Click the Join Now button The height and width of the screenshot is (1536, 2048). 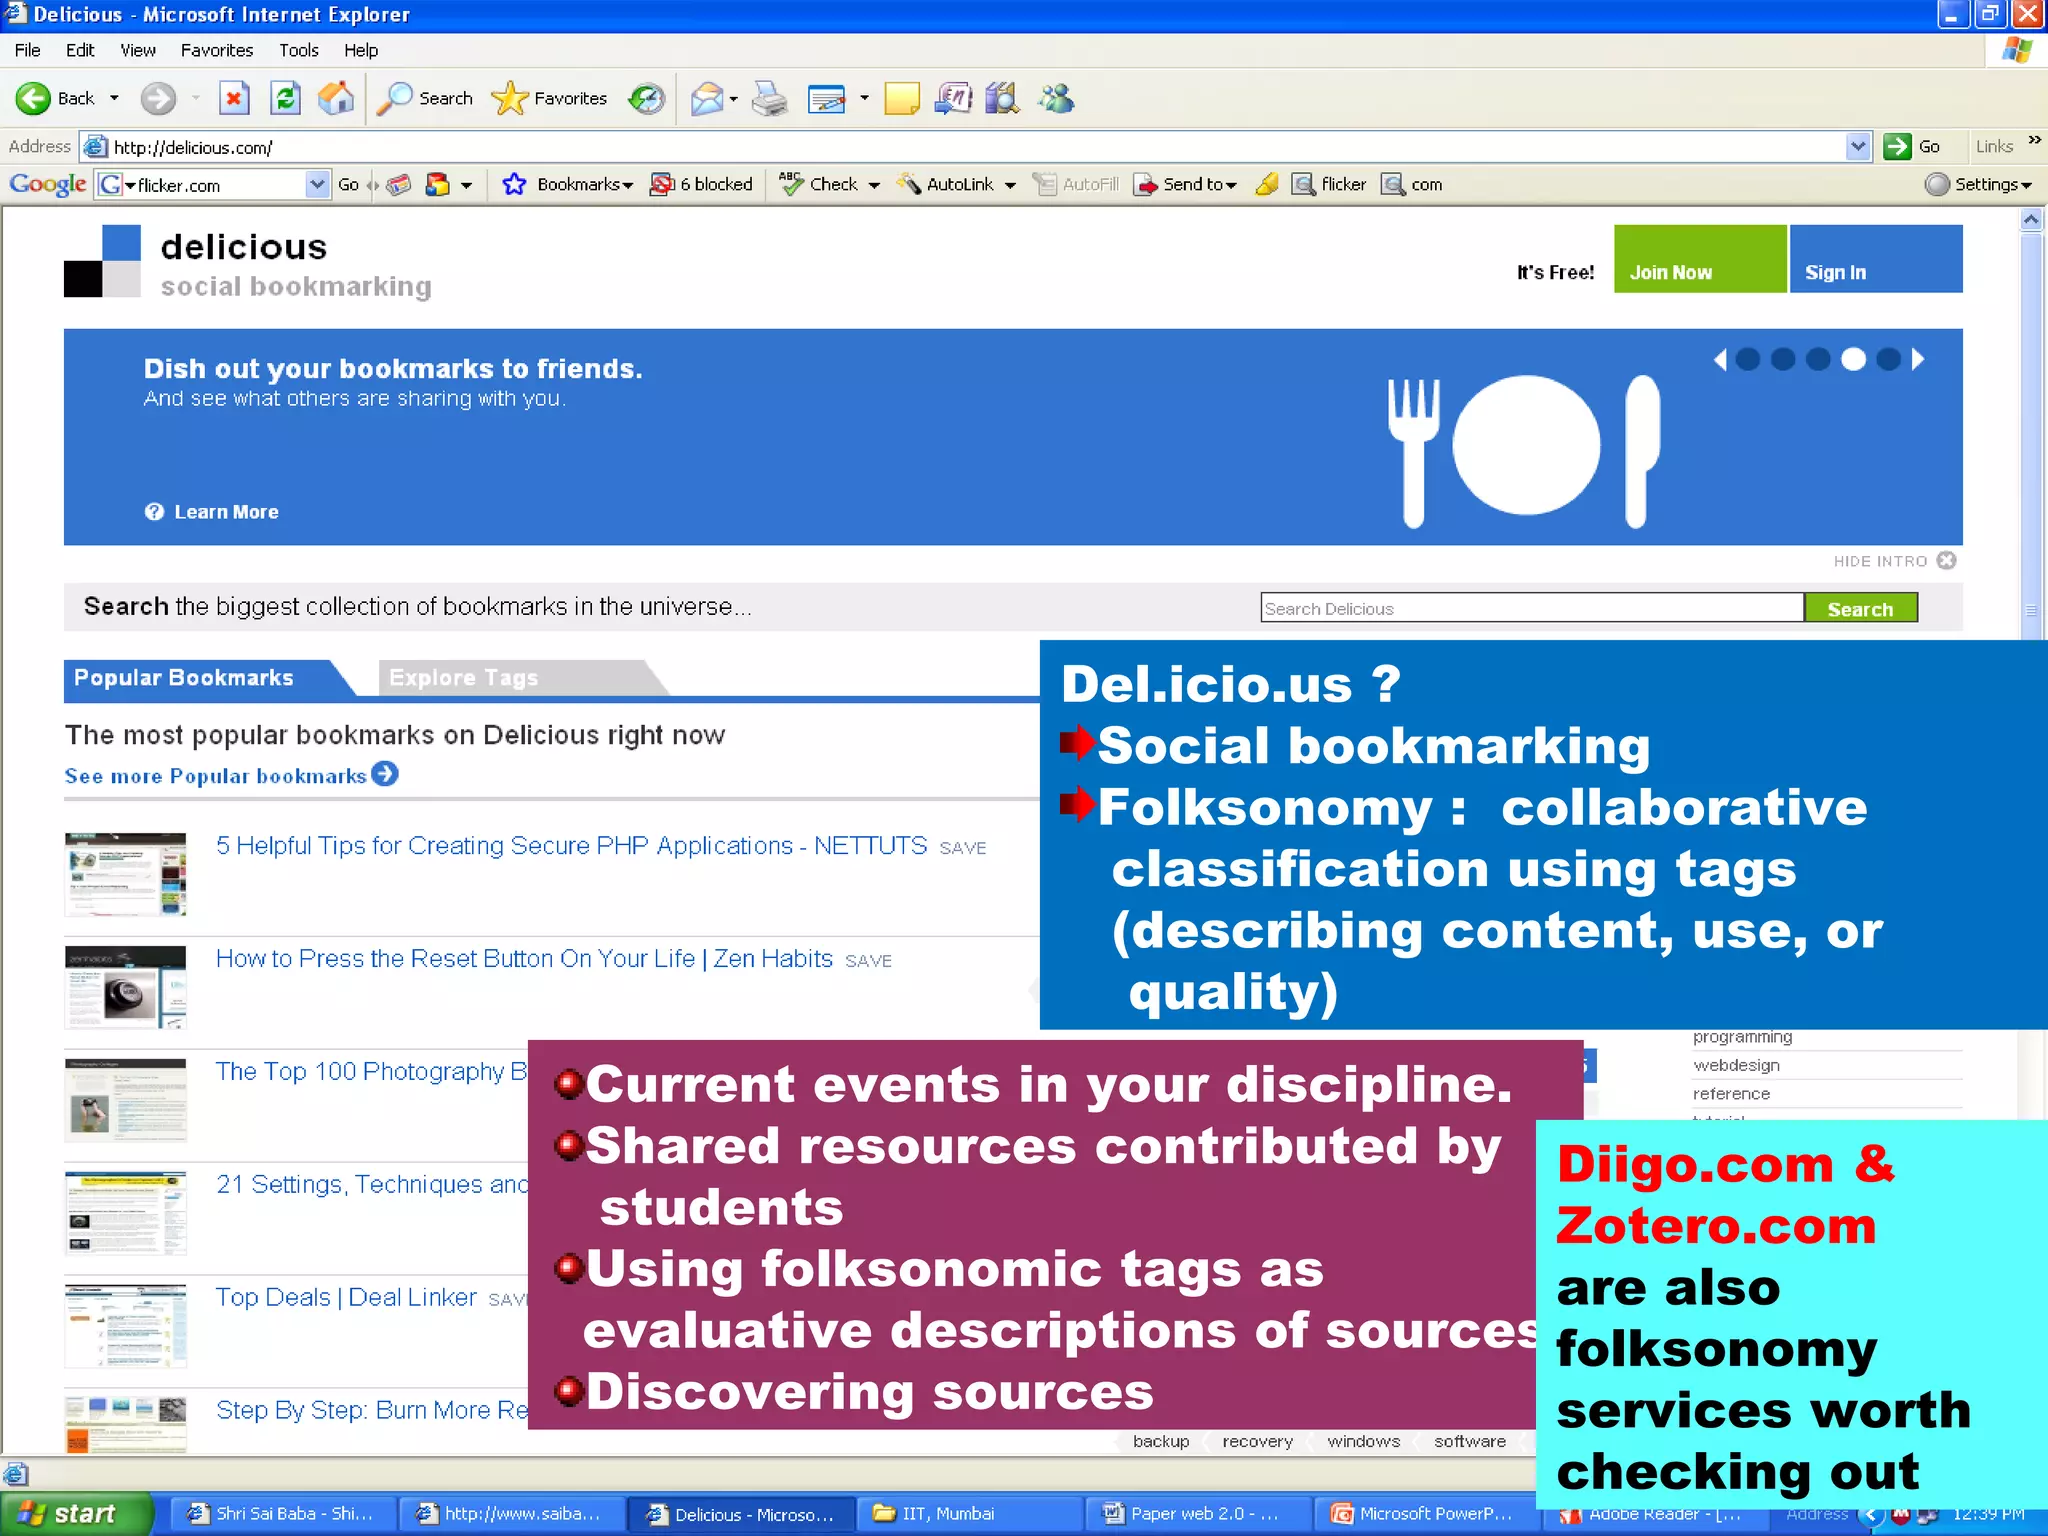(1699, 260)
